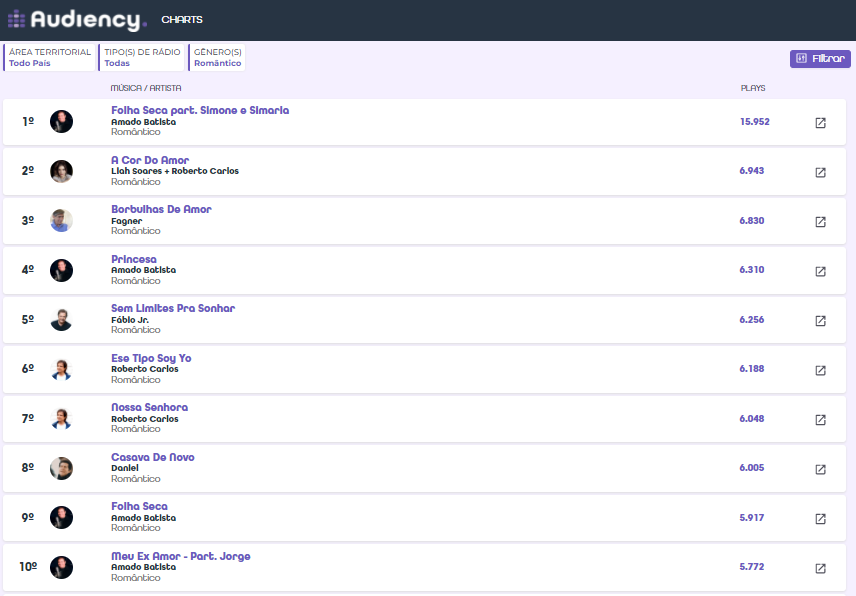Click the Audiency logo
This screenshot has height=596, width=856.
(x=77, y=20)
